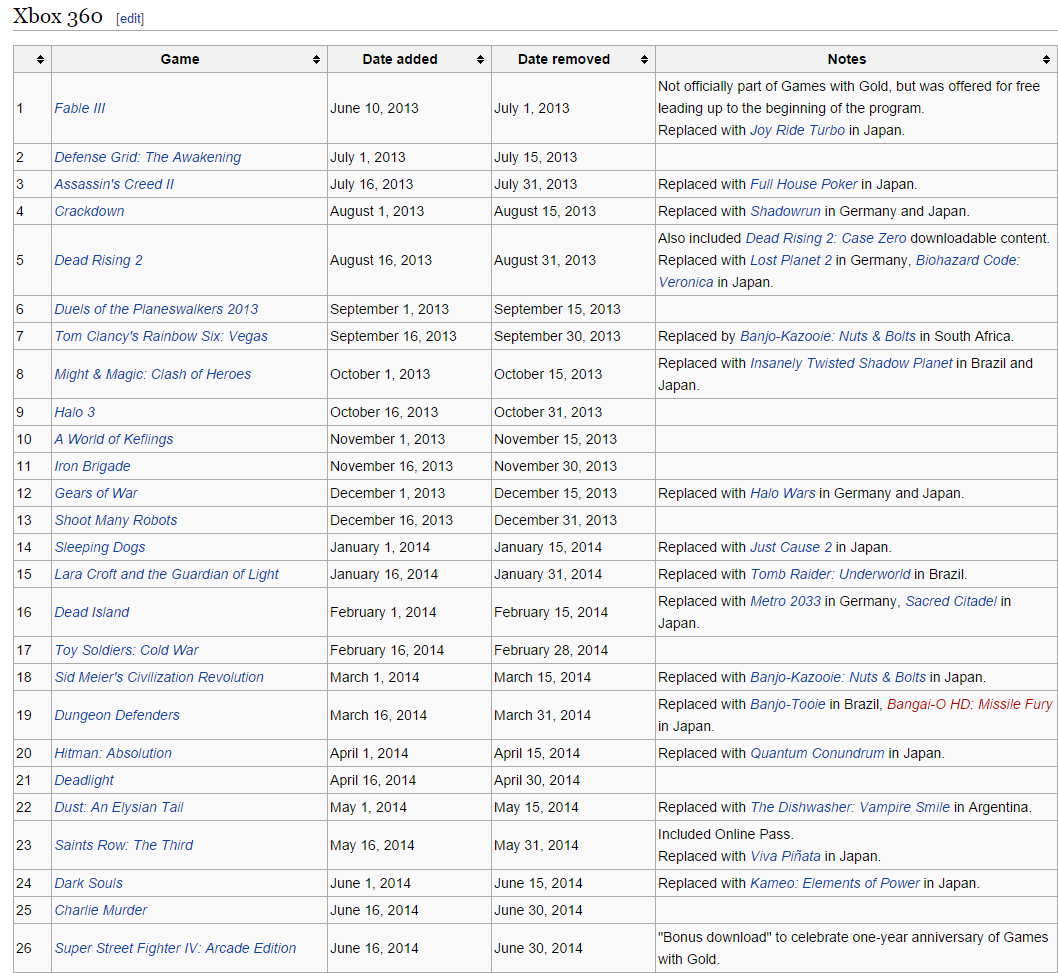Open the Iron Brigade link
The height and width of the screenshot is (973, 1058).
click(92, 466)
